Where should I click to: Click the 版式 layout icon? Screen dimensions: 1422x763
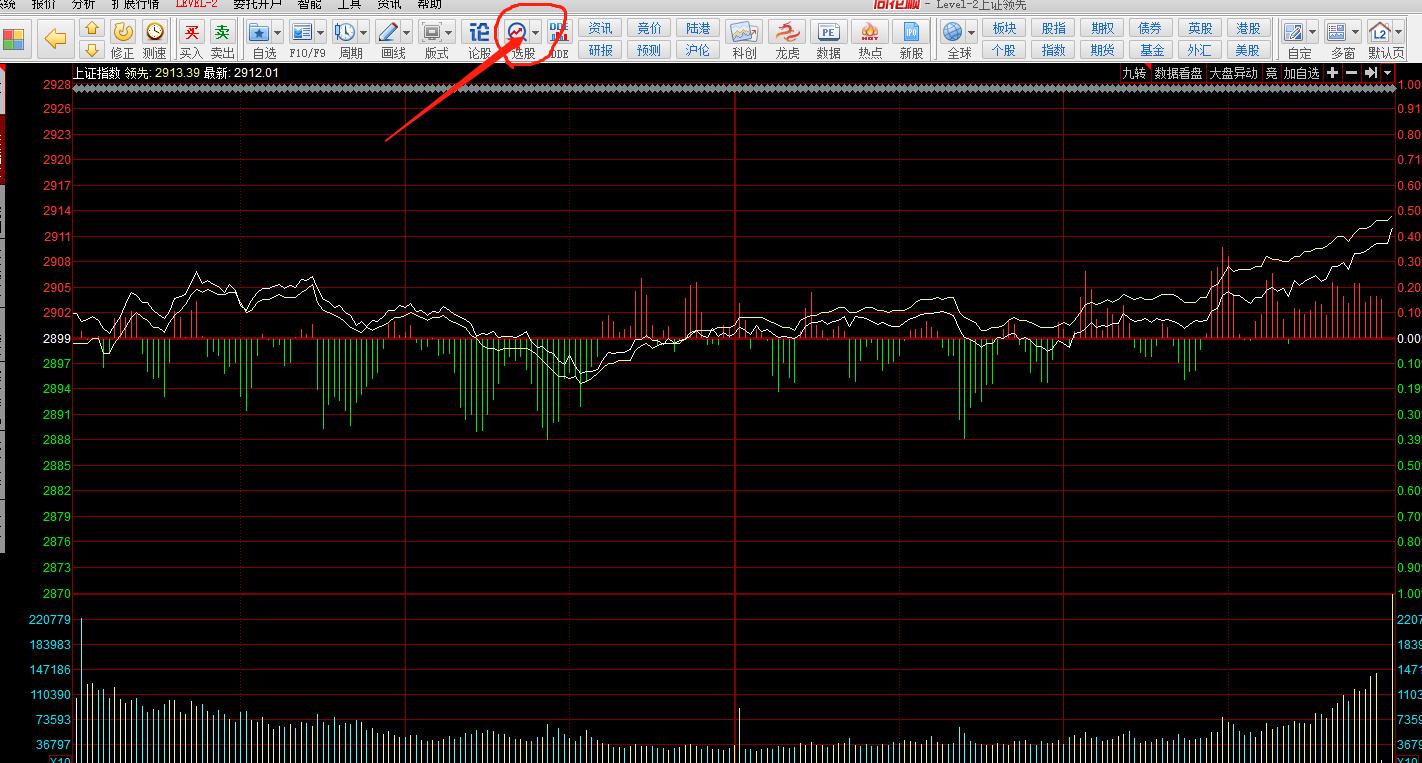pyautogui.click(x=432, y=32)
